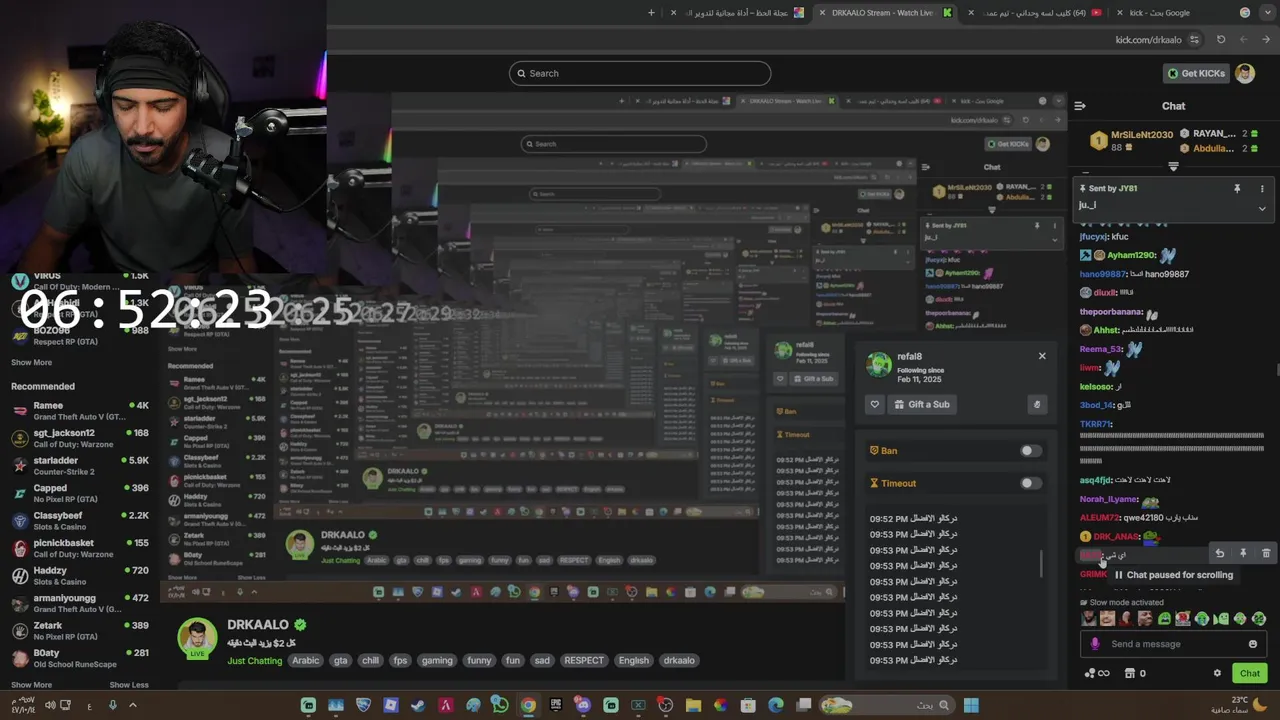Viewport: 1280px width, 720px height.
Task: Reload the page in Chrome
Action: click(x=1221, y=40)
